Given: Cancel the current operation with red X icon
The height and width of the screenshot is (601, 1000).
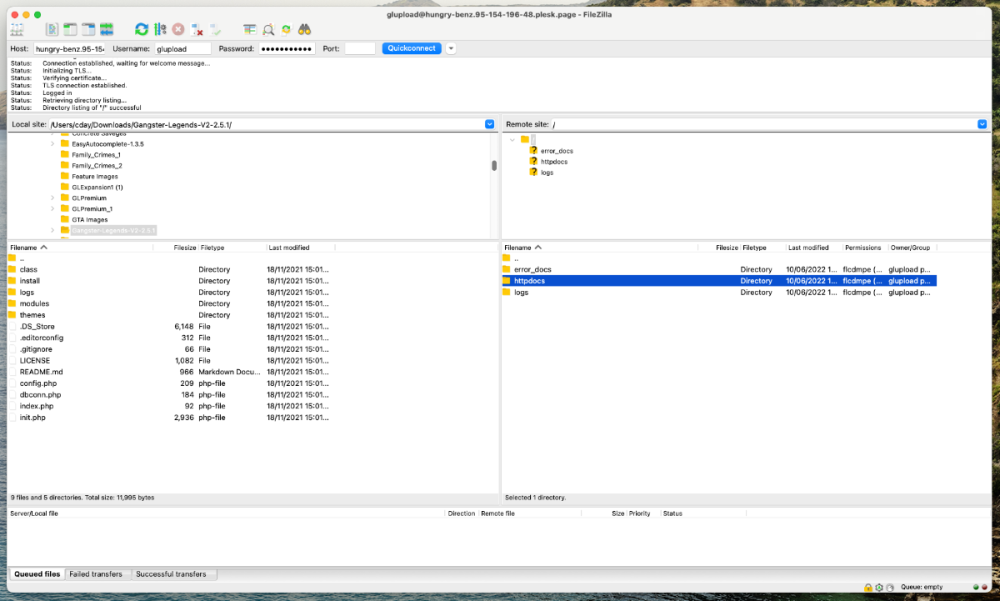Looking at the screenshot, I should coord(178,30).
